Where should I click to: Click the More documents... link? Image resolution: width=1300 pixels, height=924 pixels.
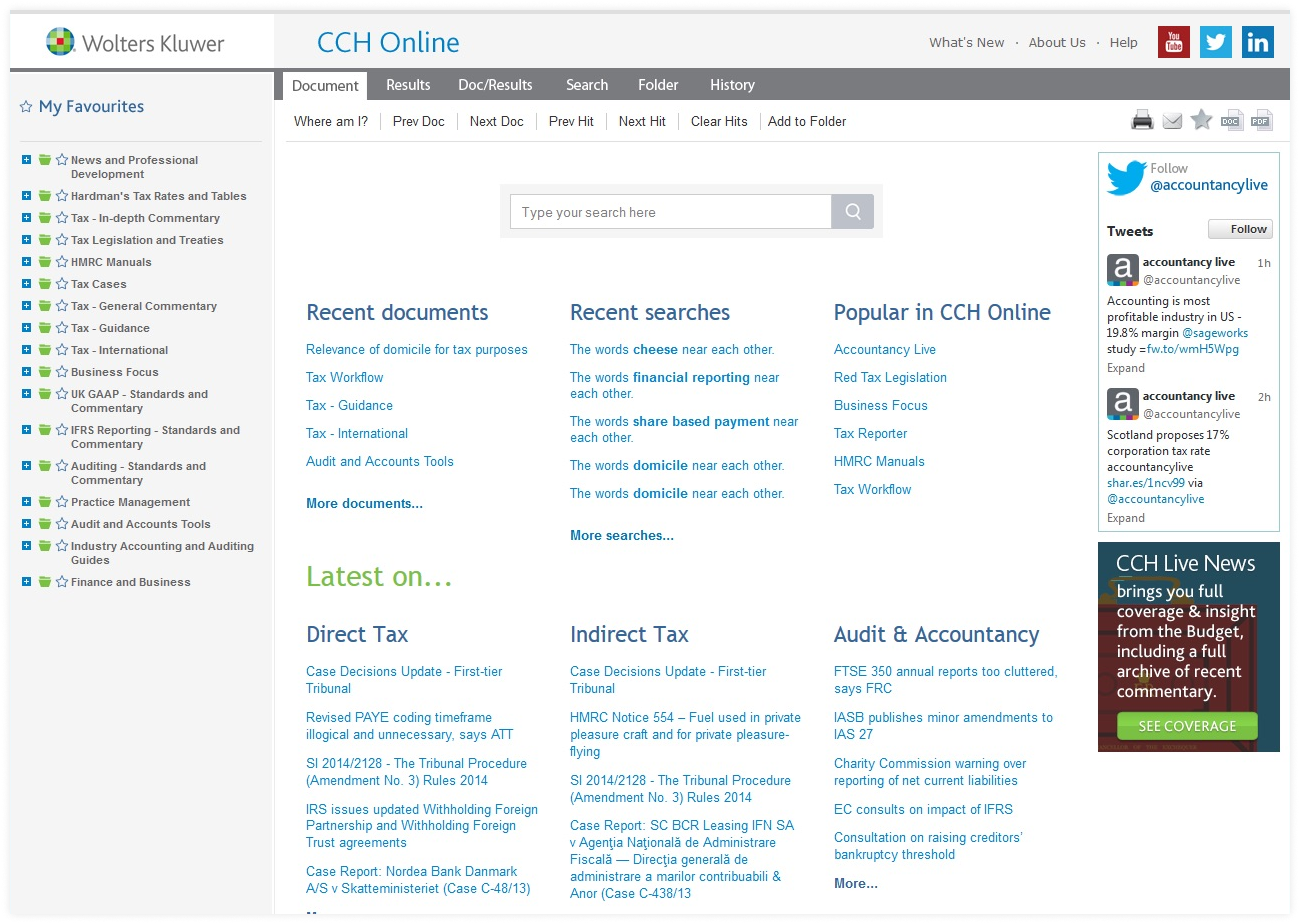364,504
